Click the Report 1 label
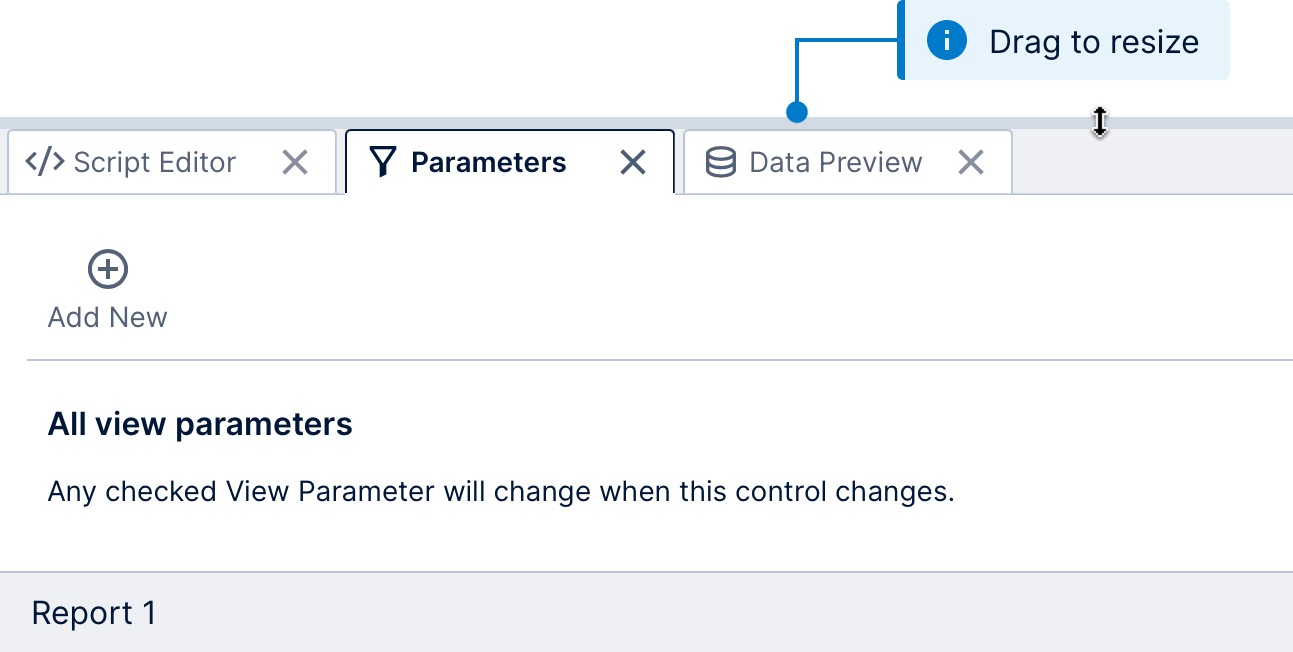Viewport: 1293px width, 652px height. 94,613
